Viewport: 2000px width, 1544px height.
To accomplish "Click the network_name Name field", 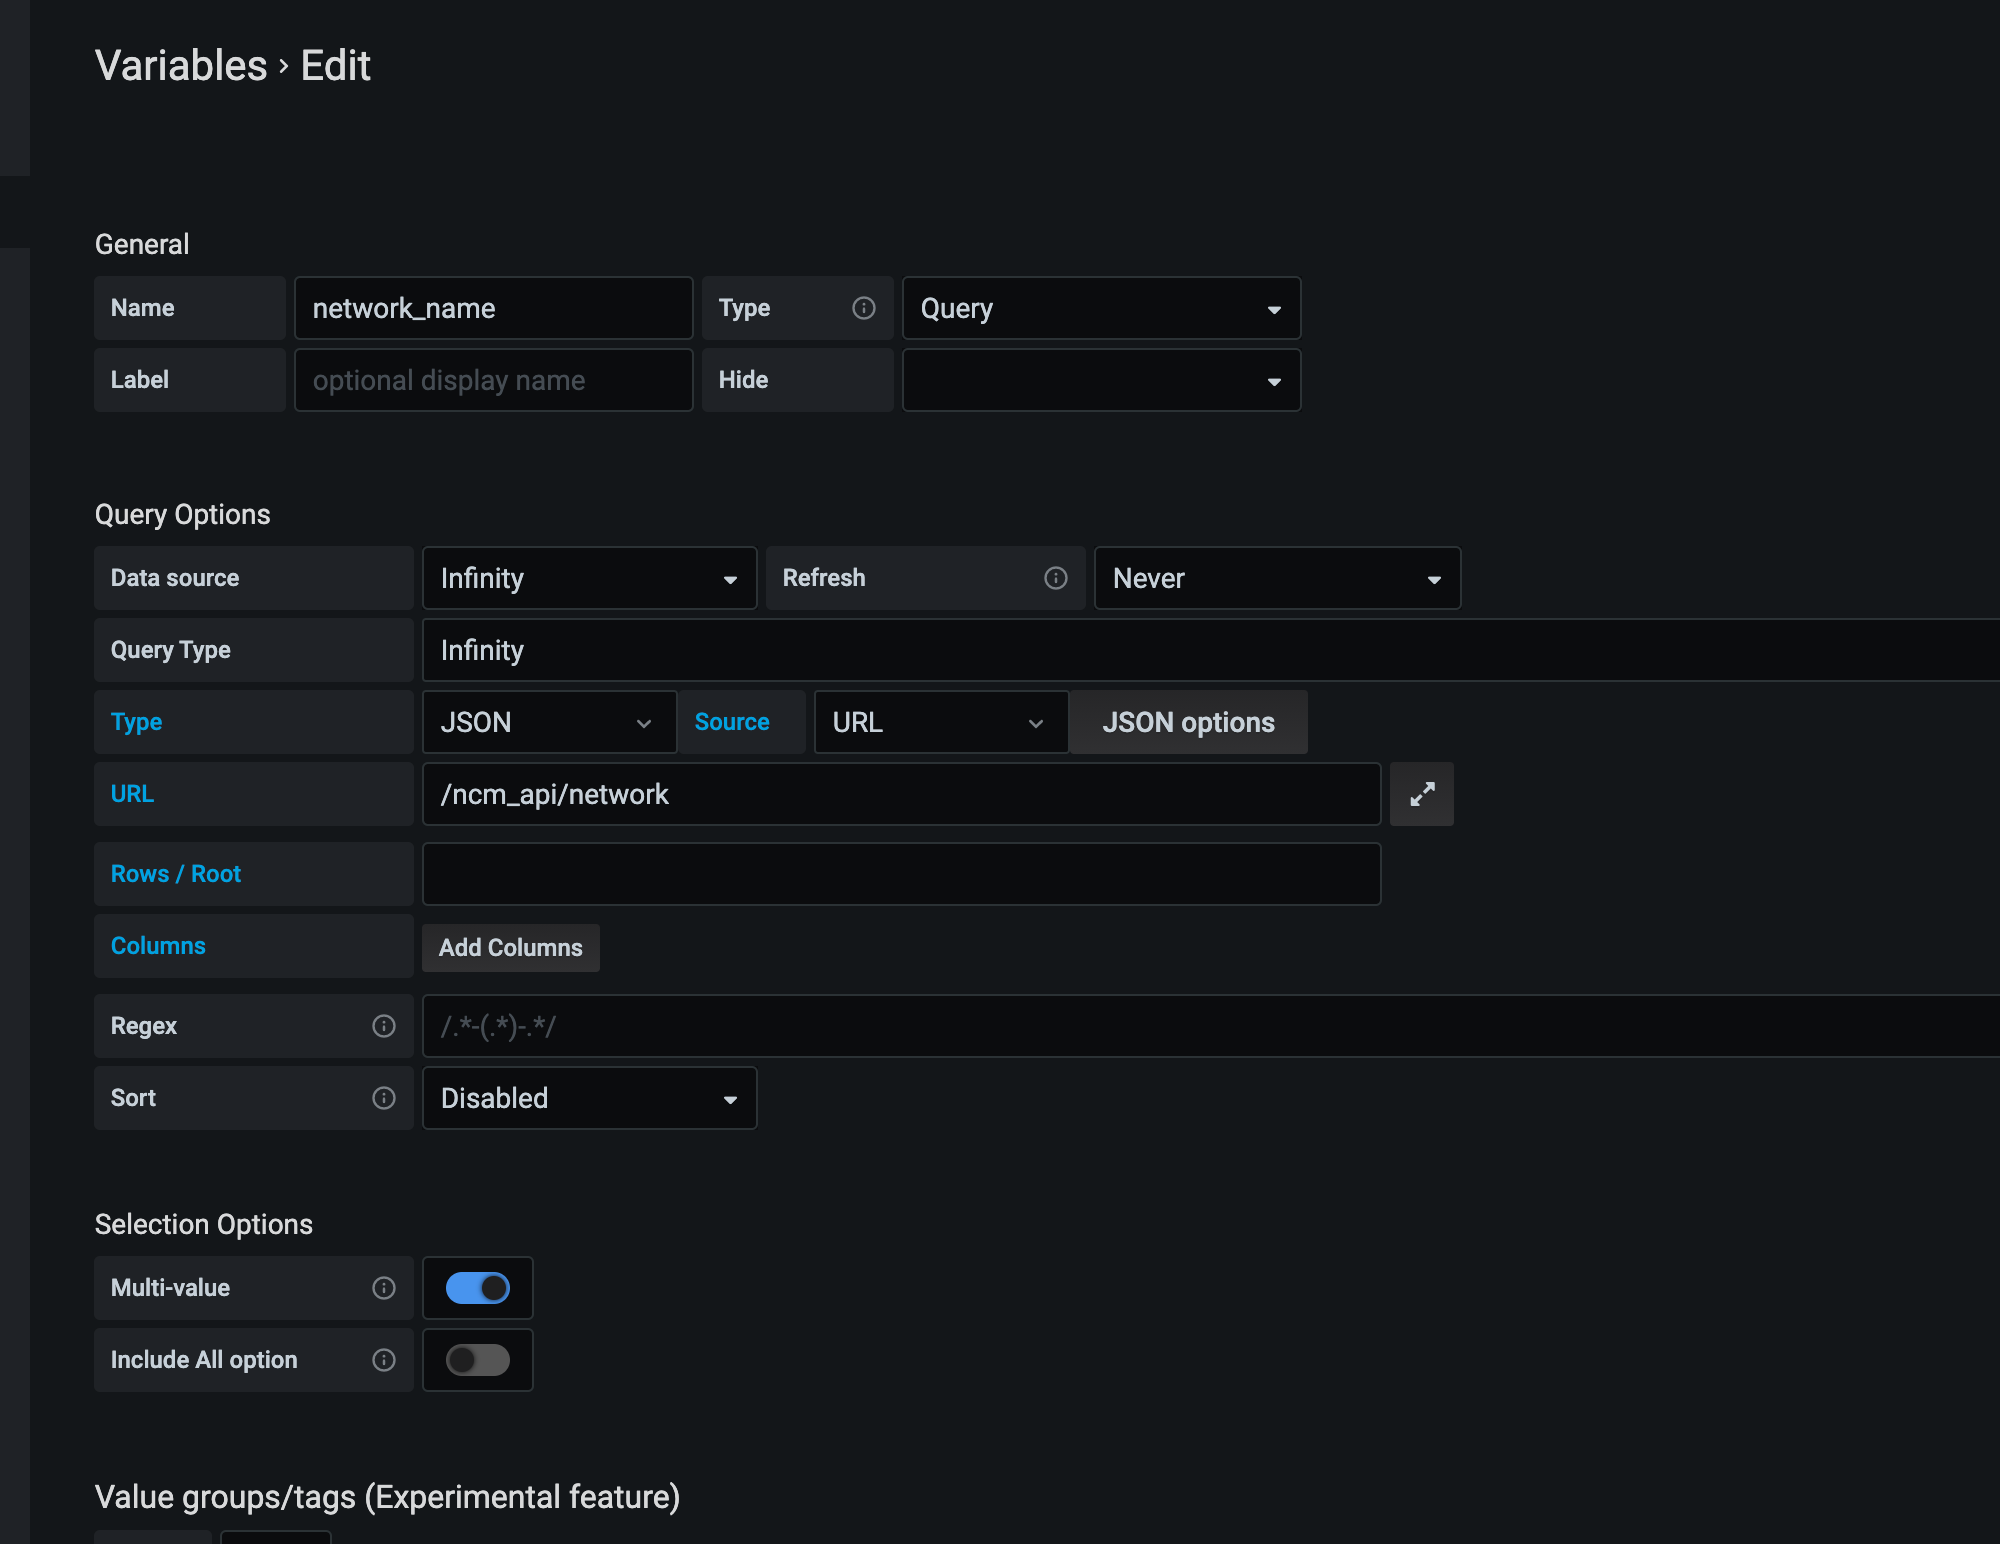I will coord(493,308).
